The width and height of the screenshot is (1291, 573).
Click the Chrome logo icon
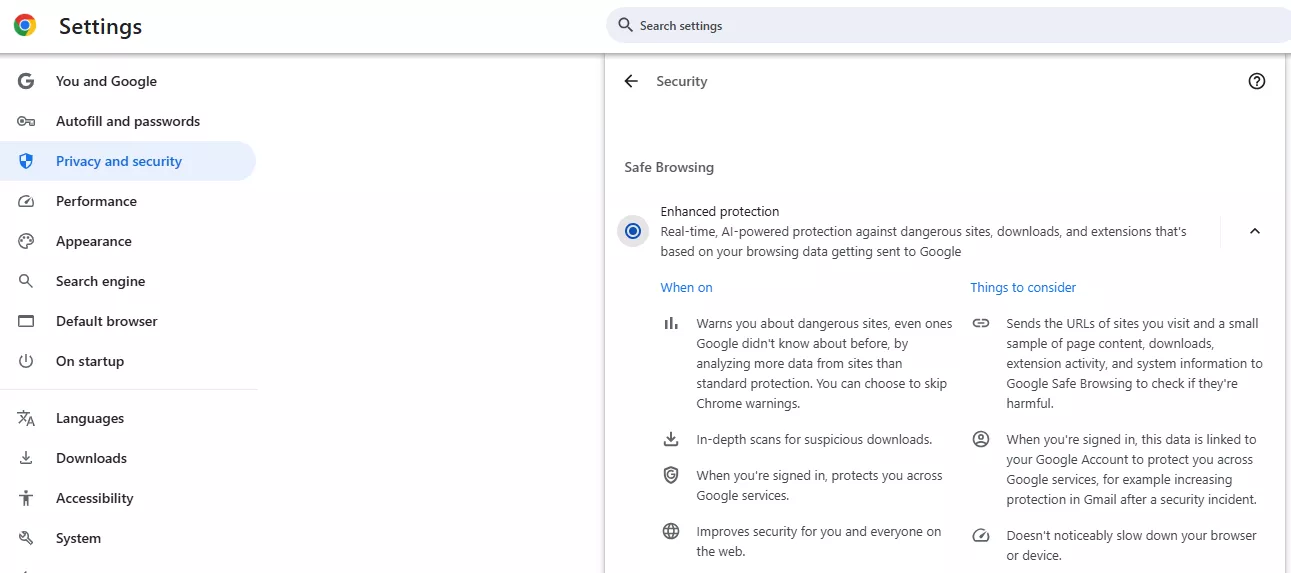tap(25, 26)
